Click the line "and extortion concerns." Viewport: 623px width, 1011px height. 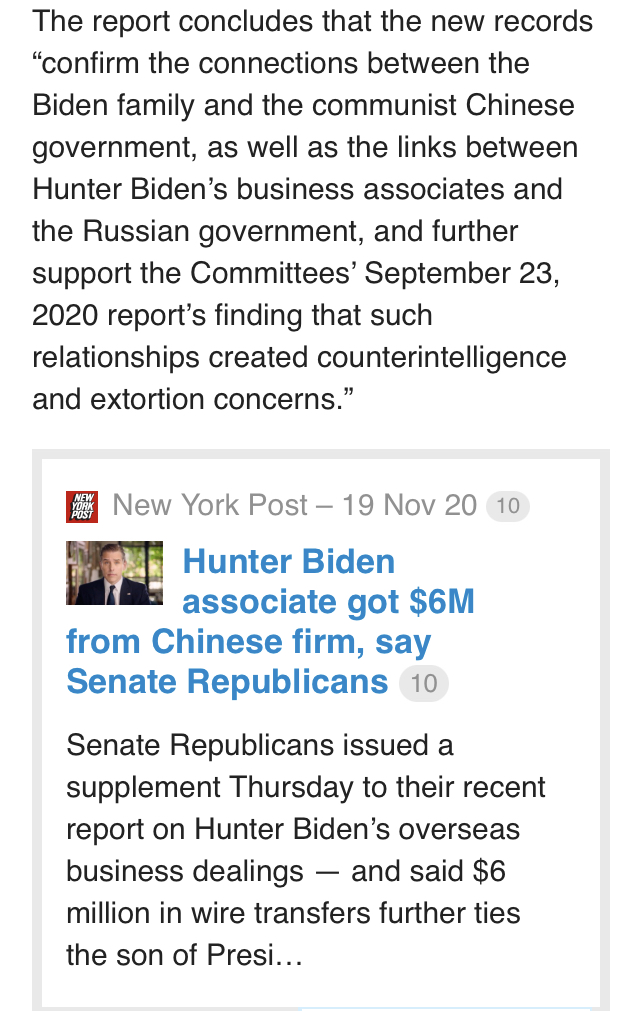[193, 399]
